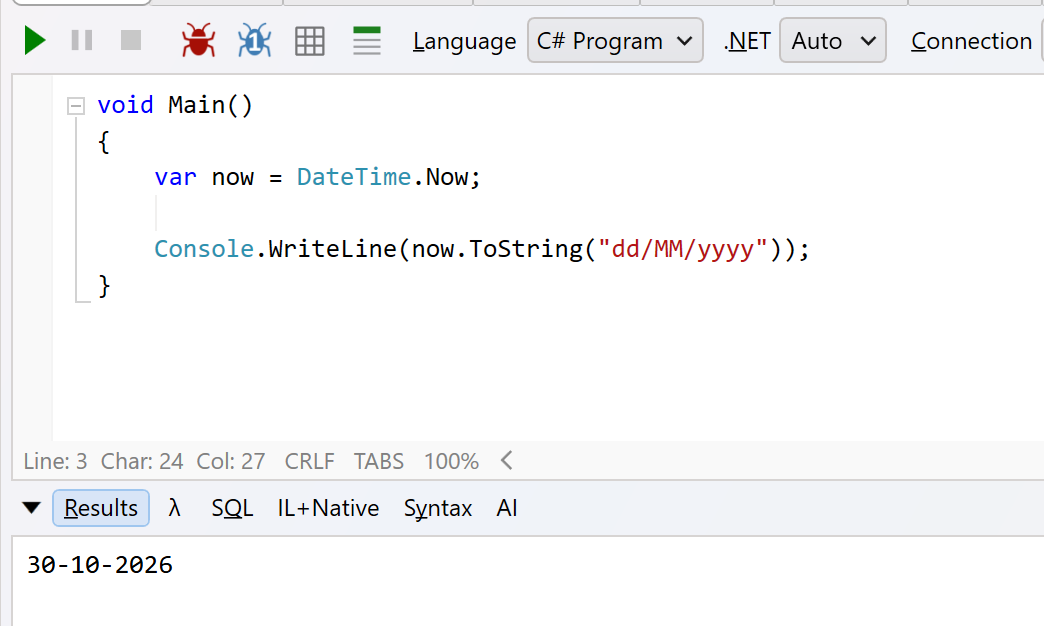Click the Connection label
This screenshot has width=1044, height=626.
click(x=971, y=41)
